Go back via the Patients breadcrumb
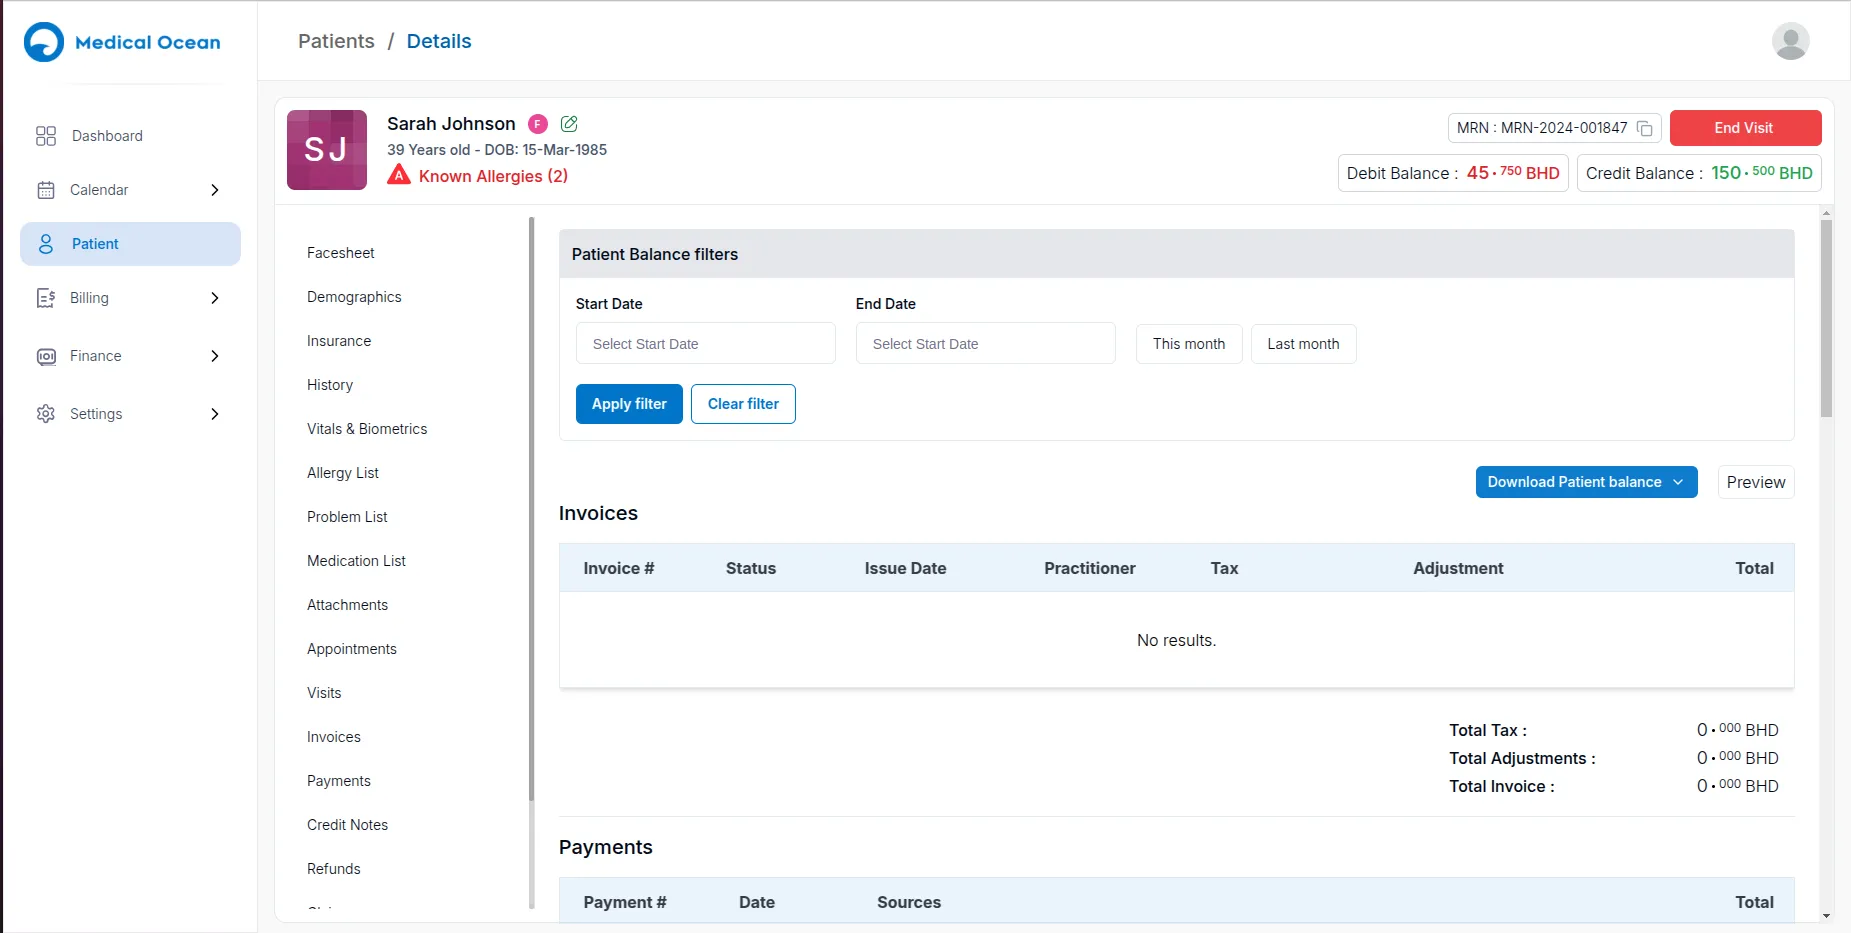This screenshot has width=1851, height=933. (x=336, y=41)
